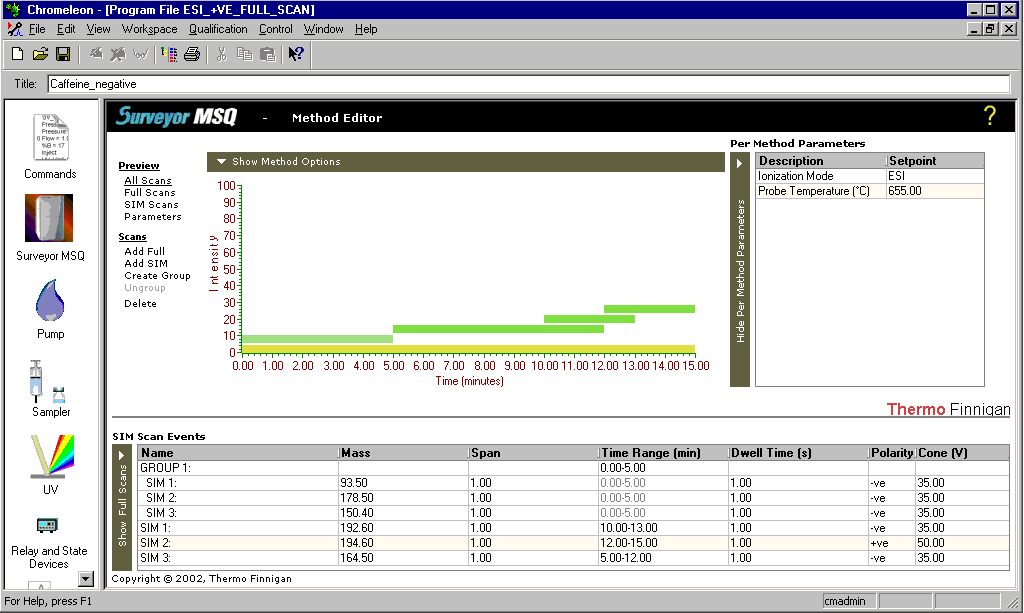1024x613 pixels.
Task: Click the Title field containing Caffeine_negative
Action: pos(528,84)
